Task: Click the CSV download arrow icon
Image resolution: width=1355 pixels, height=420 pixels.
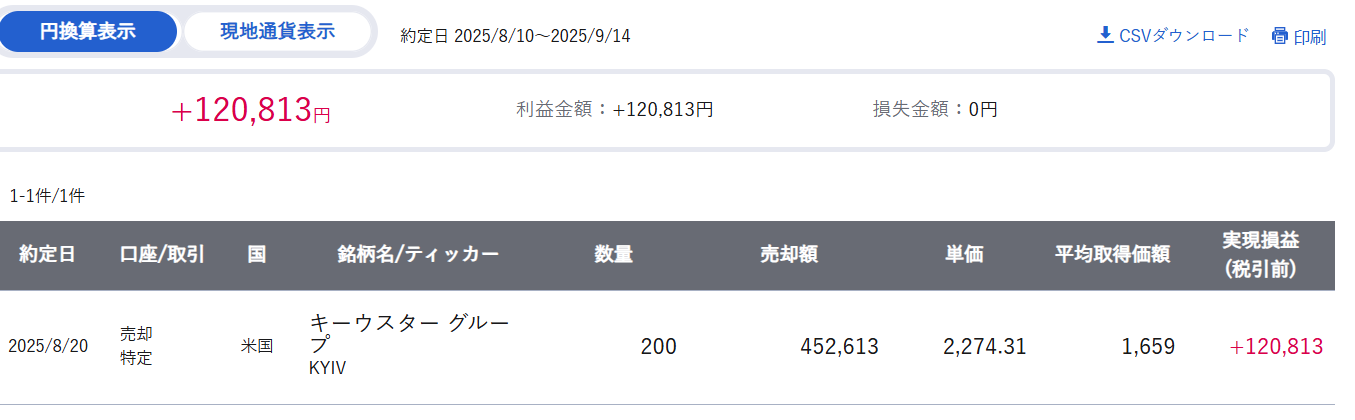Action: [x=1105, y=36]
